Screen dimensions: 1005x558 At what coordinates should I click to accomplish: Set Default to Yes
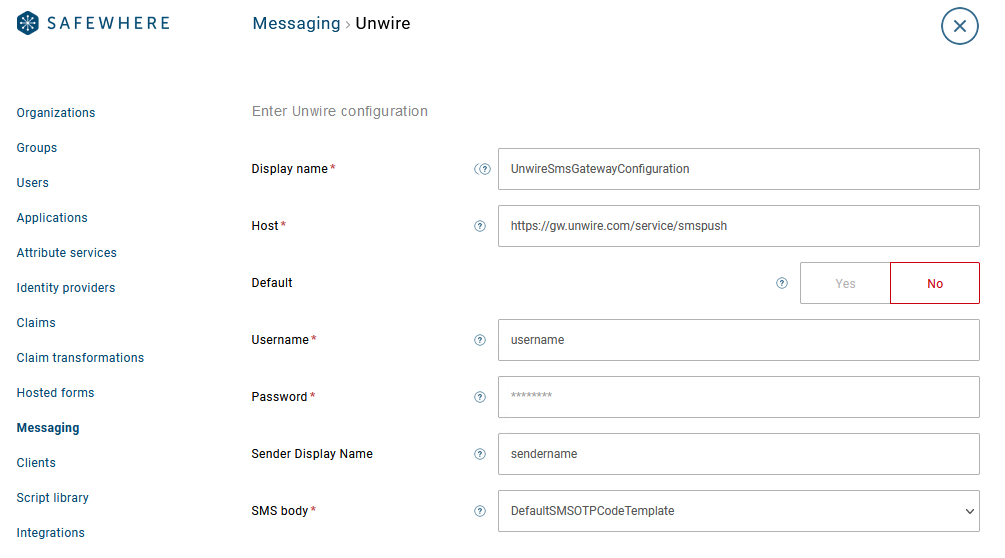tap(845, 283)
